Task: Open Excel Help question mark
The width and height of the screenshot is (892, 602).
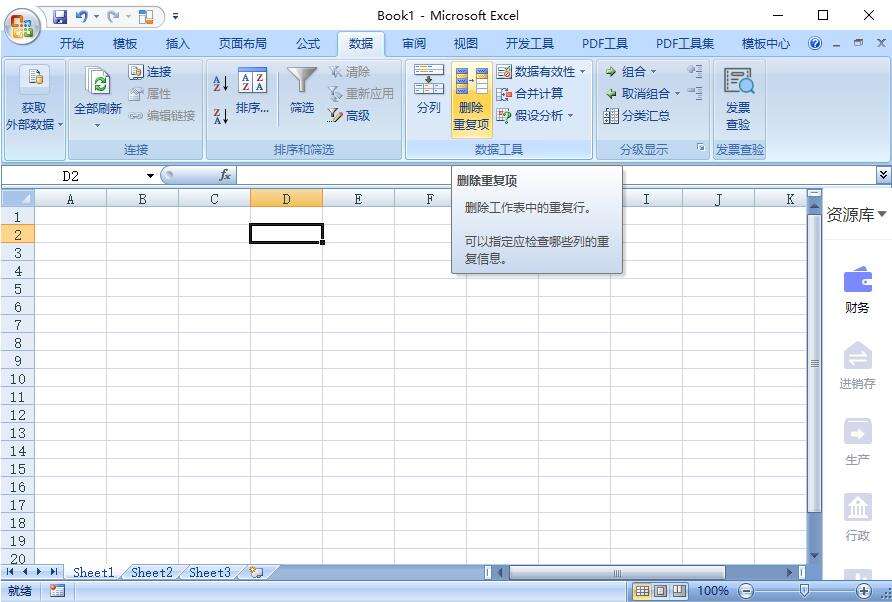Action: pyautogui.click(x=815, y=43)
